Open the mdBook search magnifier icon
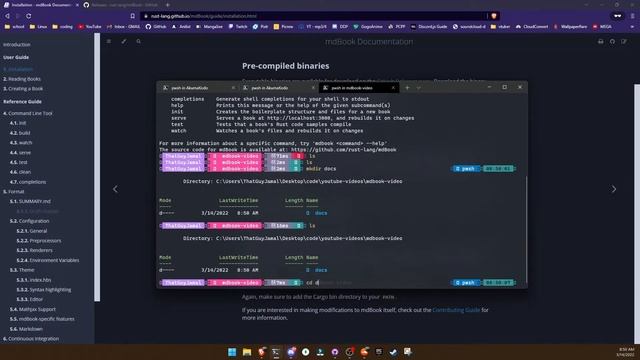 tap(139, 41)
